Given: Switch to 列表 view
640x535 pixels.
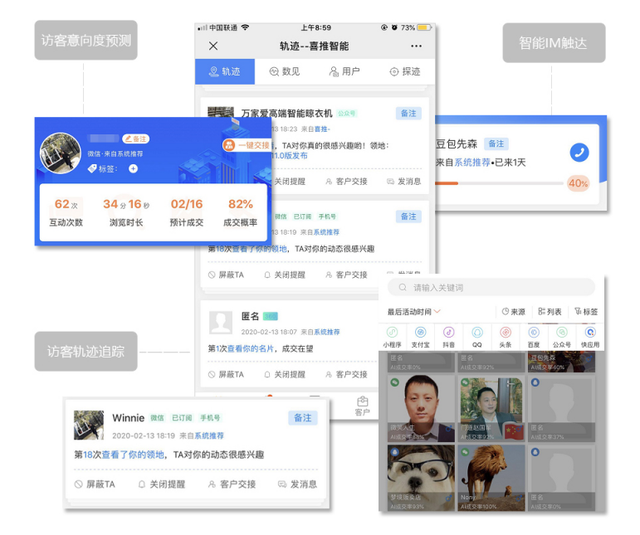Looking at the screenshot, I should (x=549, y=312).
